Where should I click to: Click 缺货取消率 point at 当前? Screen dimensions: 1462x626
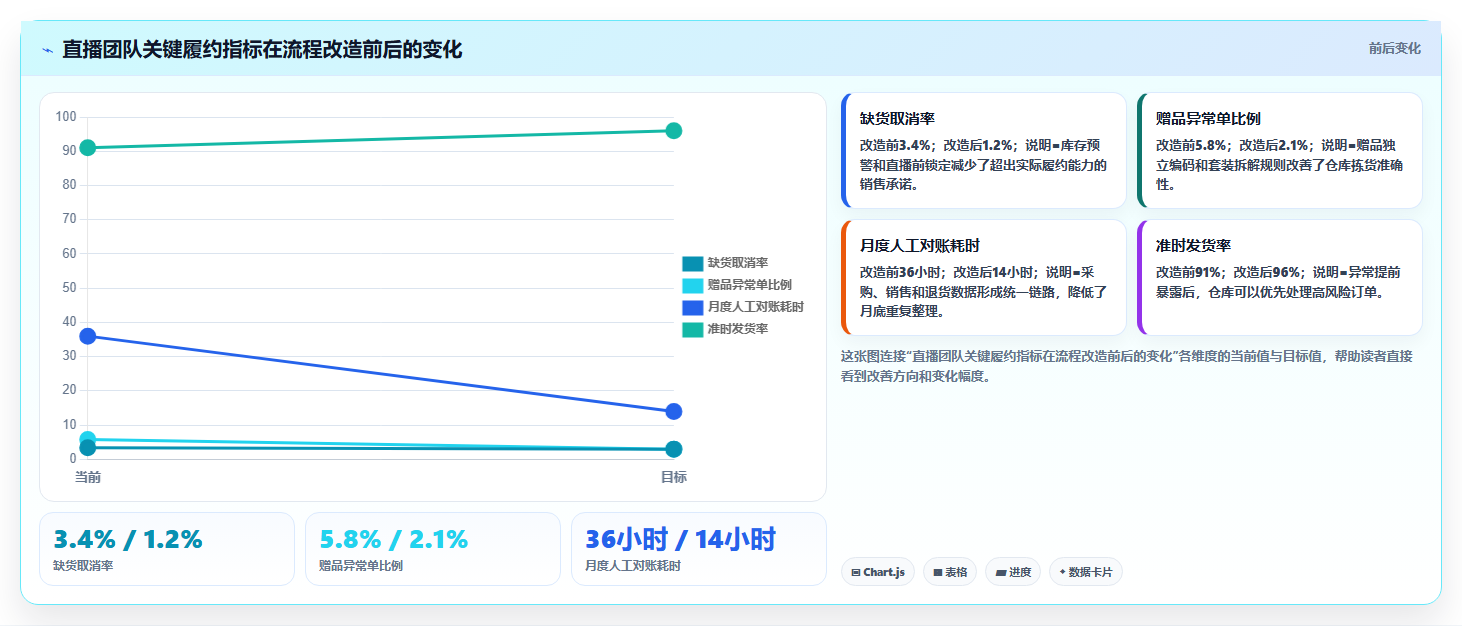88,448
